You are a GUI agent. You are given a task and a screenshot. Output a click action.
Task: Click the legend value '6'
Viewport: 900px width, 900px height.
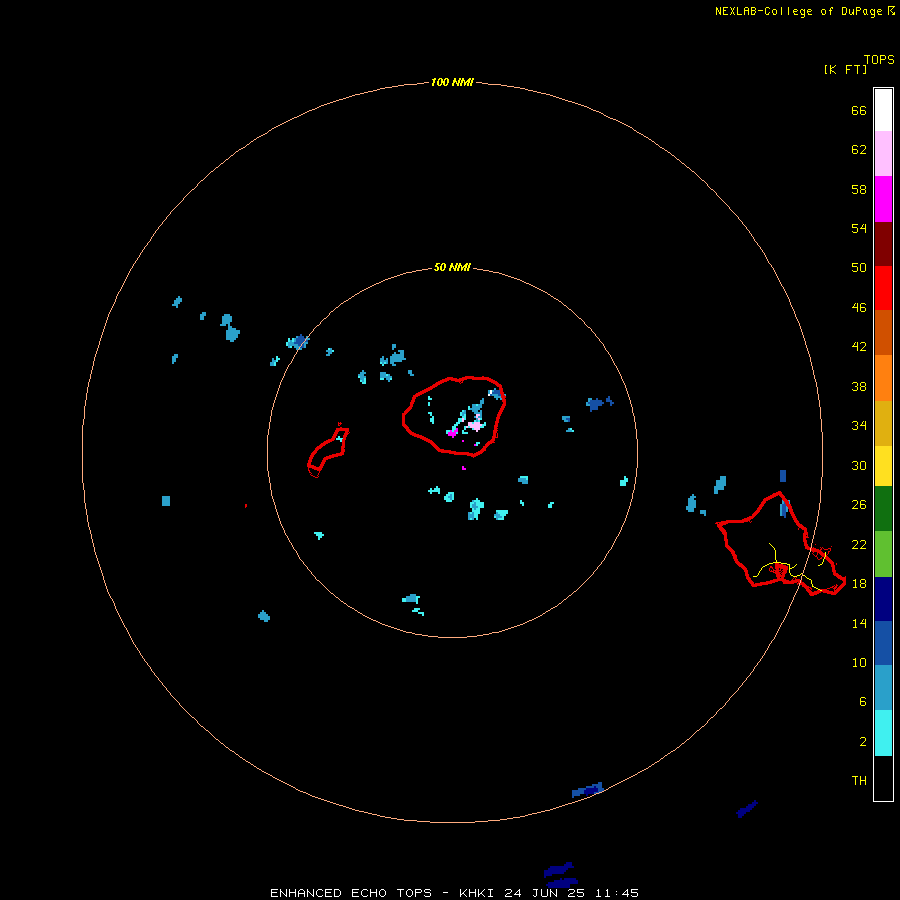(x=863, y=701)
